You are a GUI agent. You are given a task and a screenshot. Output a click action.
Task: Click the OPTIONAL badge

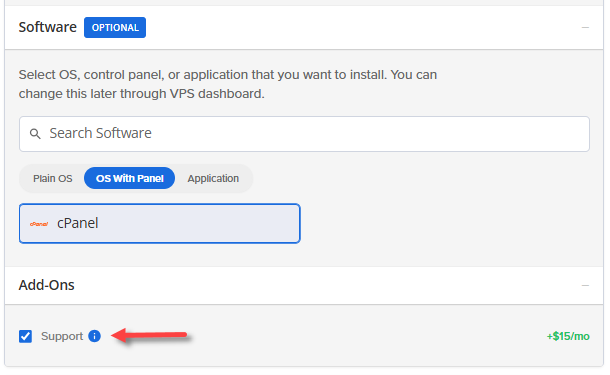(115, 28)
